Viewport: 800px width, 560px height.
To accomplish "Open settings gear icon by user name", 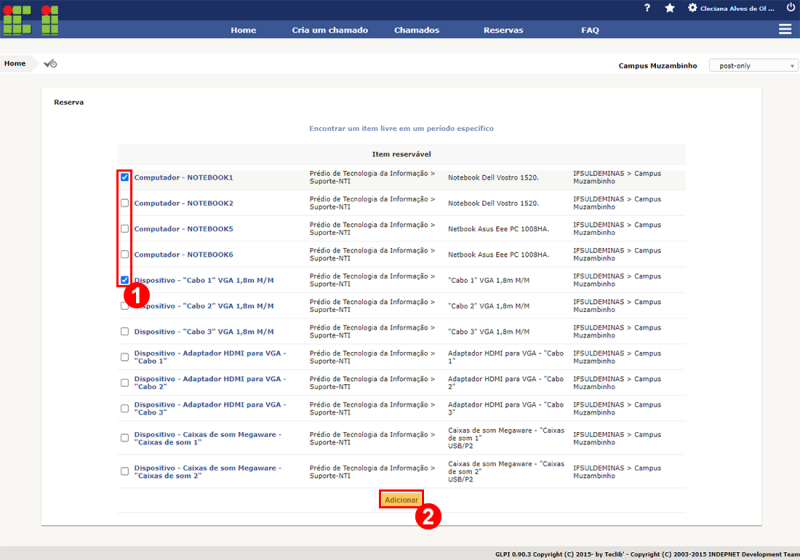I will (692, 8).
